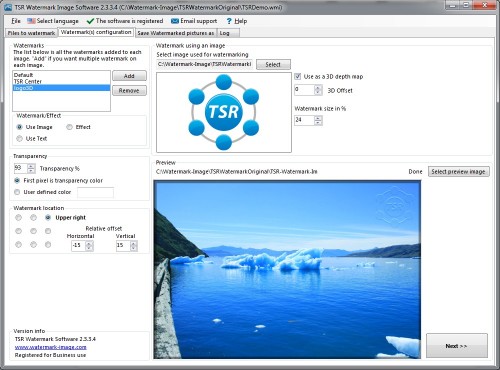Choose the Effect radio option
The width and height of the screenshot is (500, 370).
pos(69,127)
